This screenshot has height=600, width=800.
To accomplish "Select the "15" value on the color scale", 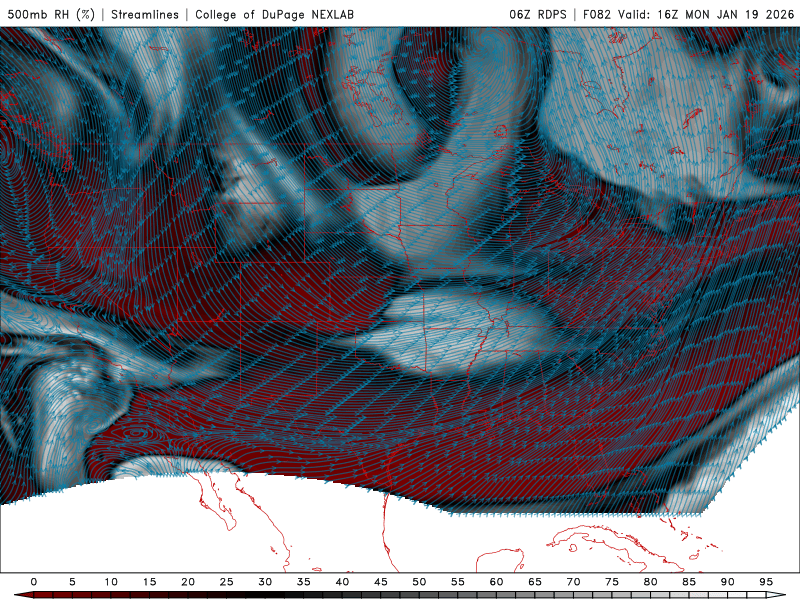I will pos(149,582).
